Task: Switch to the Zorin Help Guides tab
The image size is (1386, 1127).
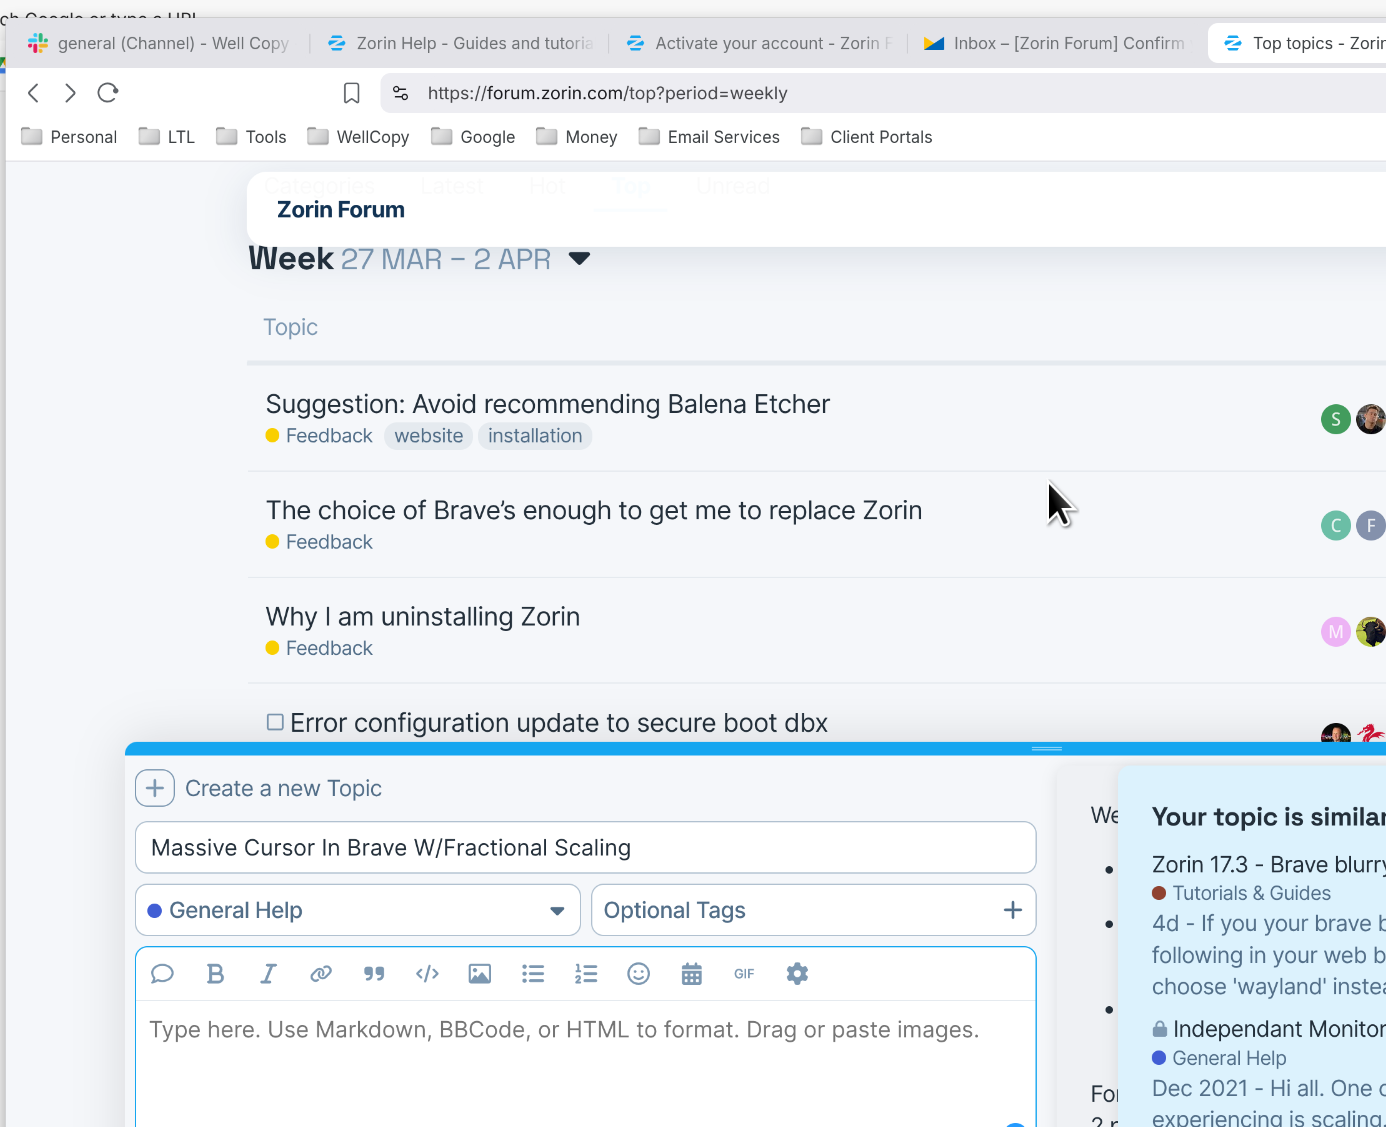Action: (461, 43)
